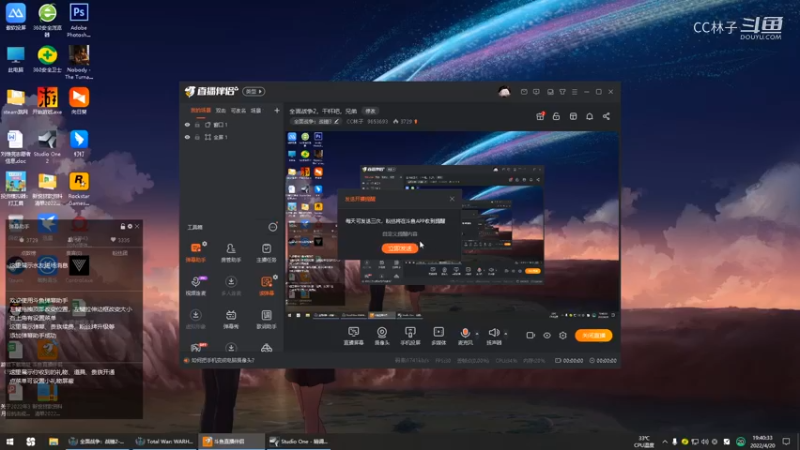Image resolution: width=800 pixels, height=450 pixels.
Task: Switch to Studio One taskbar window
Action: coord(298,441)
